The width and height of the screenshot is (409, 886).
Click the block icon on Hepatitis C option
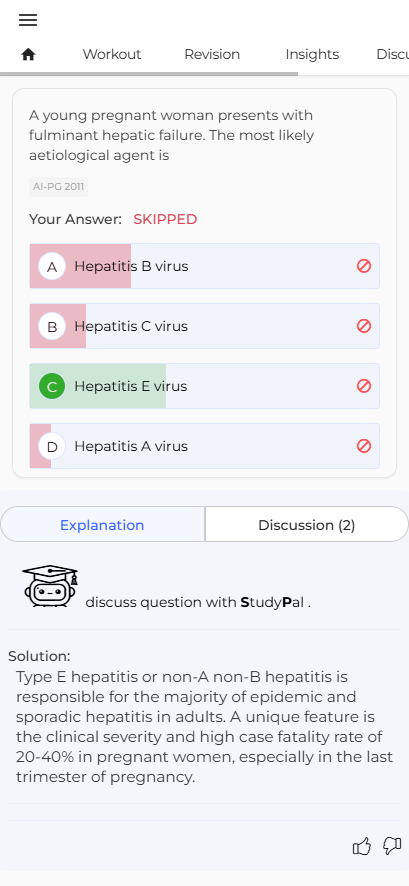point(364,326)
